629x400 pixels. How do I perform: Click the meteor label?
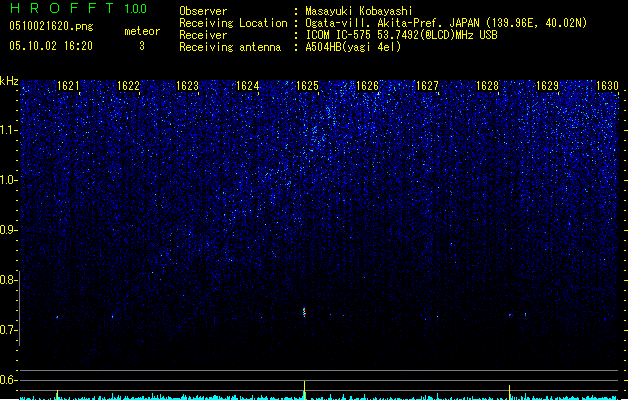[x=142, y=31]
